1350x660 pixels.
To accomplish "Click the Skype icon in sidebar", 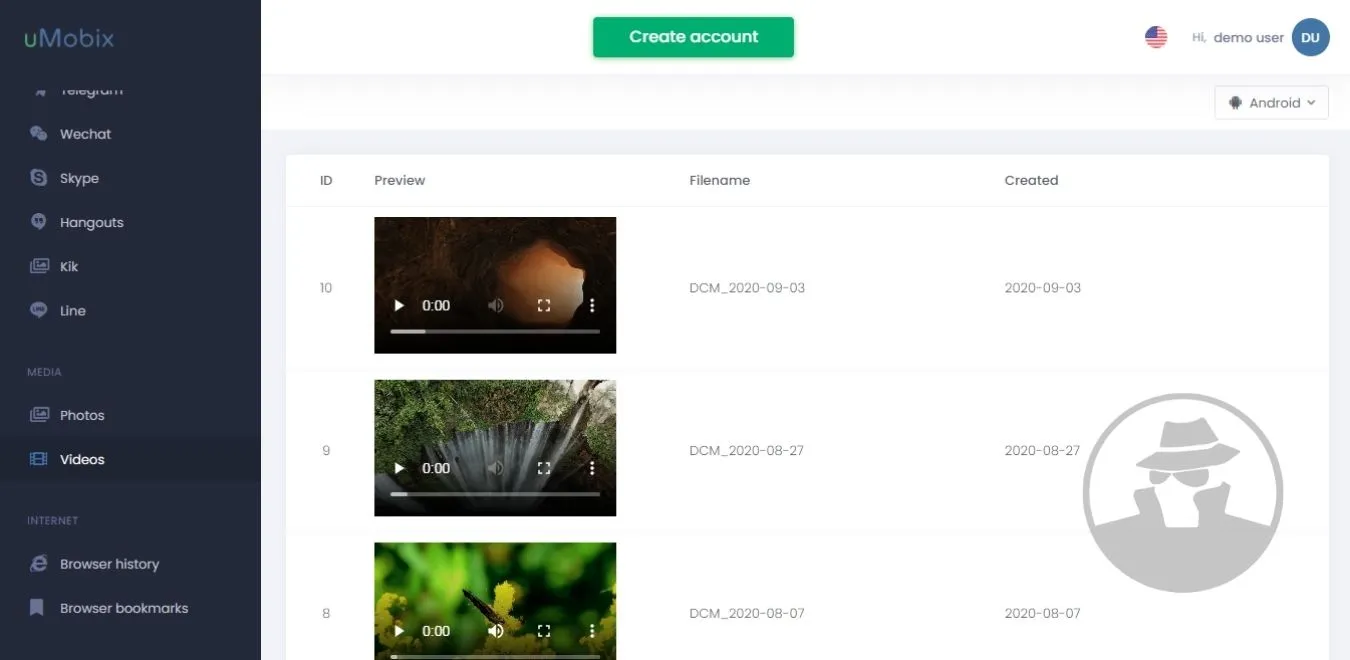I will click(x=38, y=178).
